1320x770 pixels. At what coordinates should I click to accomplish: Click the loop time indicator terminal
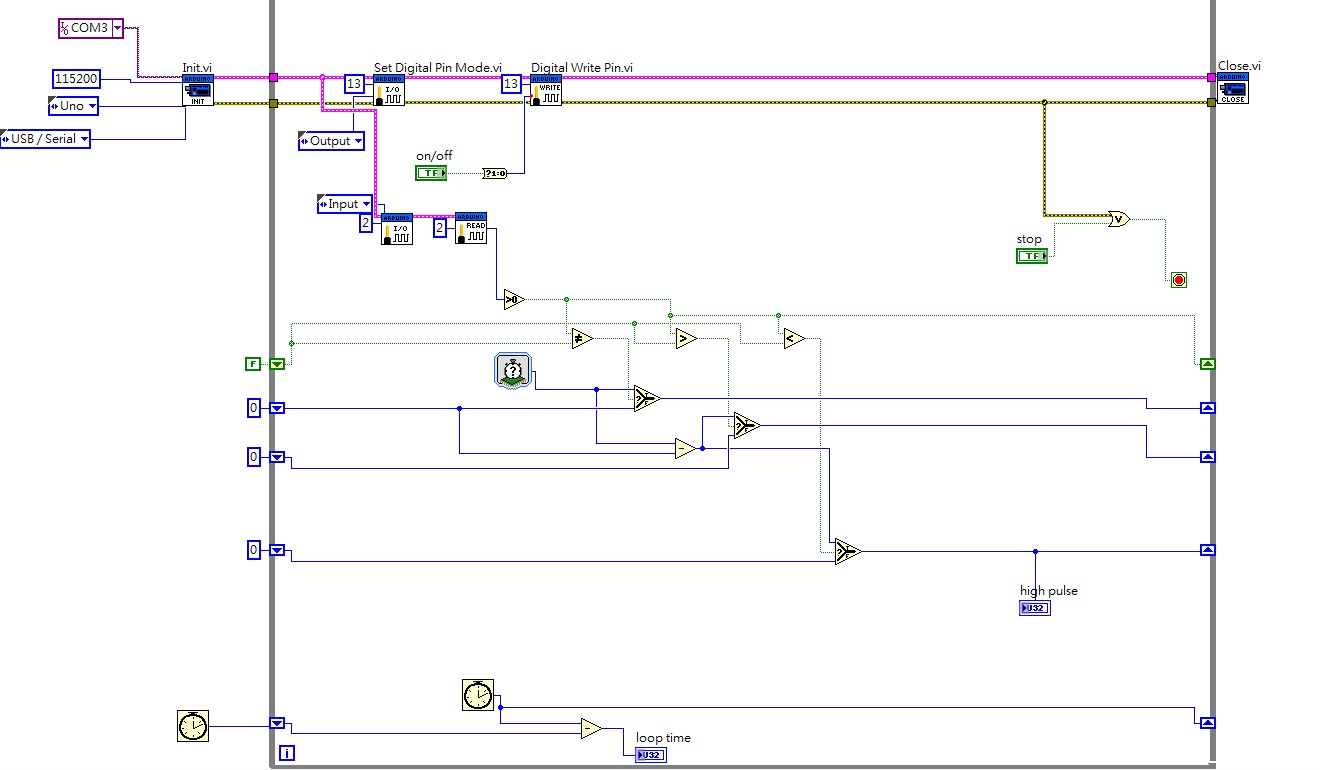pos(650,754)
